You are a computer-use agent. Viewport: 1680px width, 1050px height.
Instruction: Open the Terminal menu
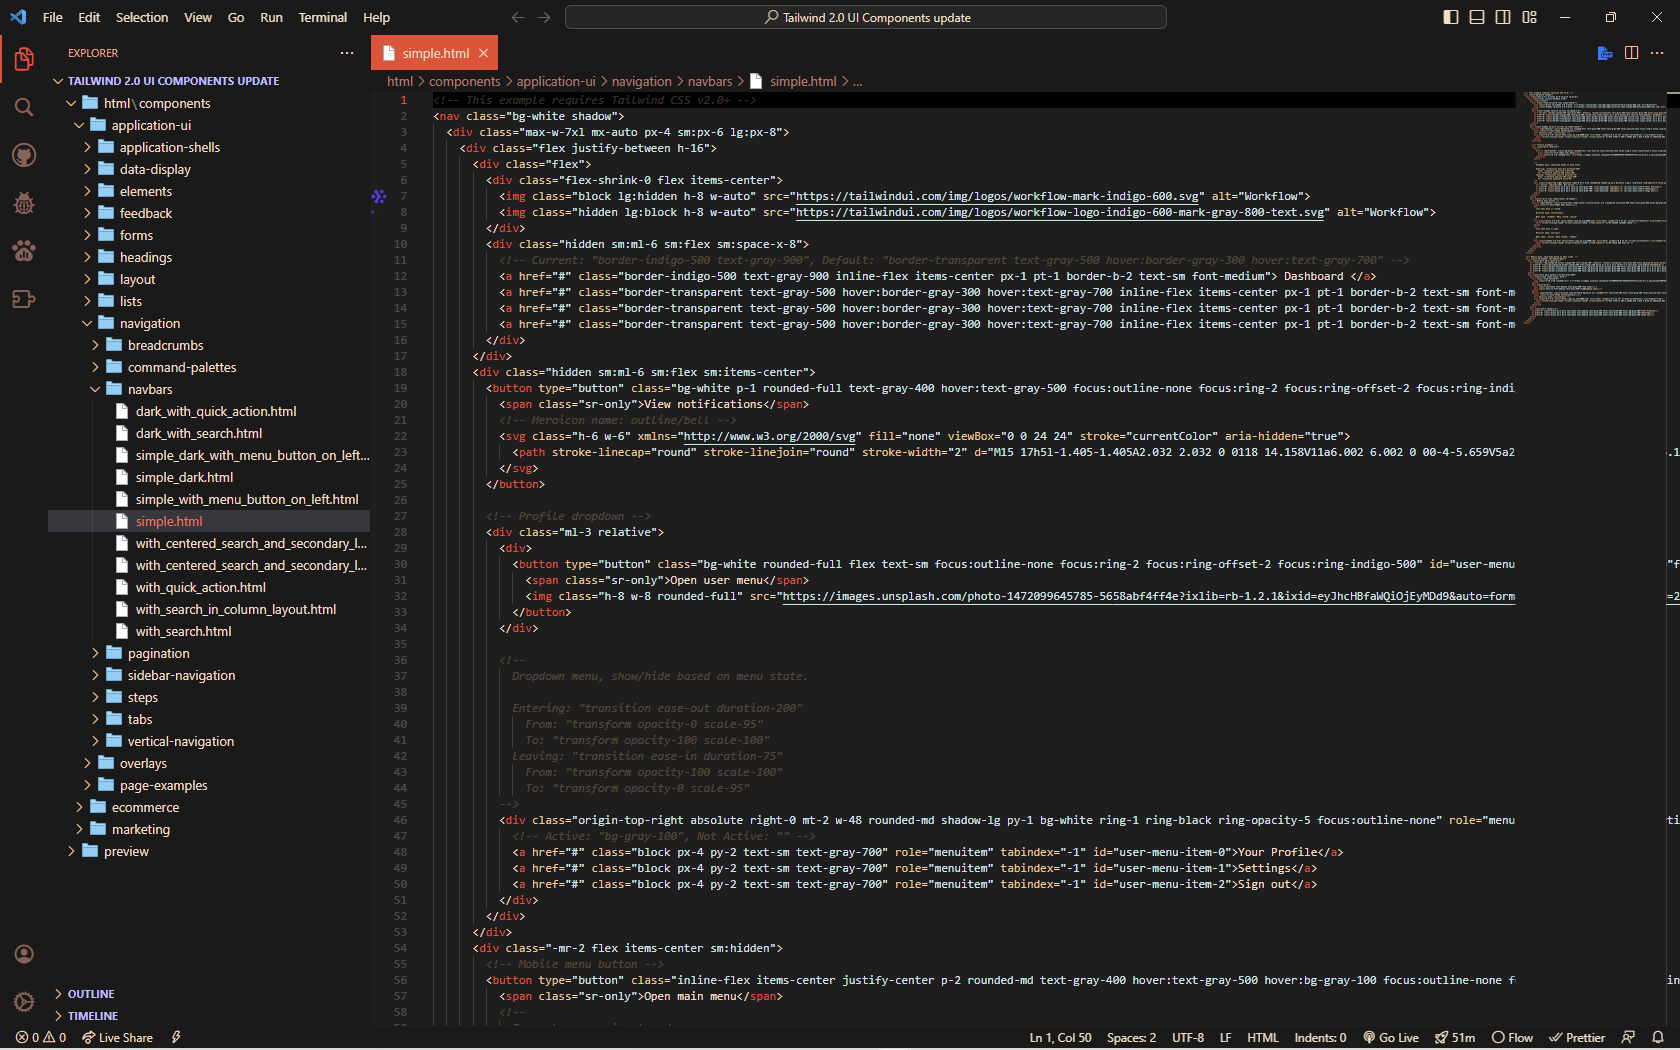(322, 17)
